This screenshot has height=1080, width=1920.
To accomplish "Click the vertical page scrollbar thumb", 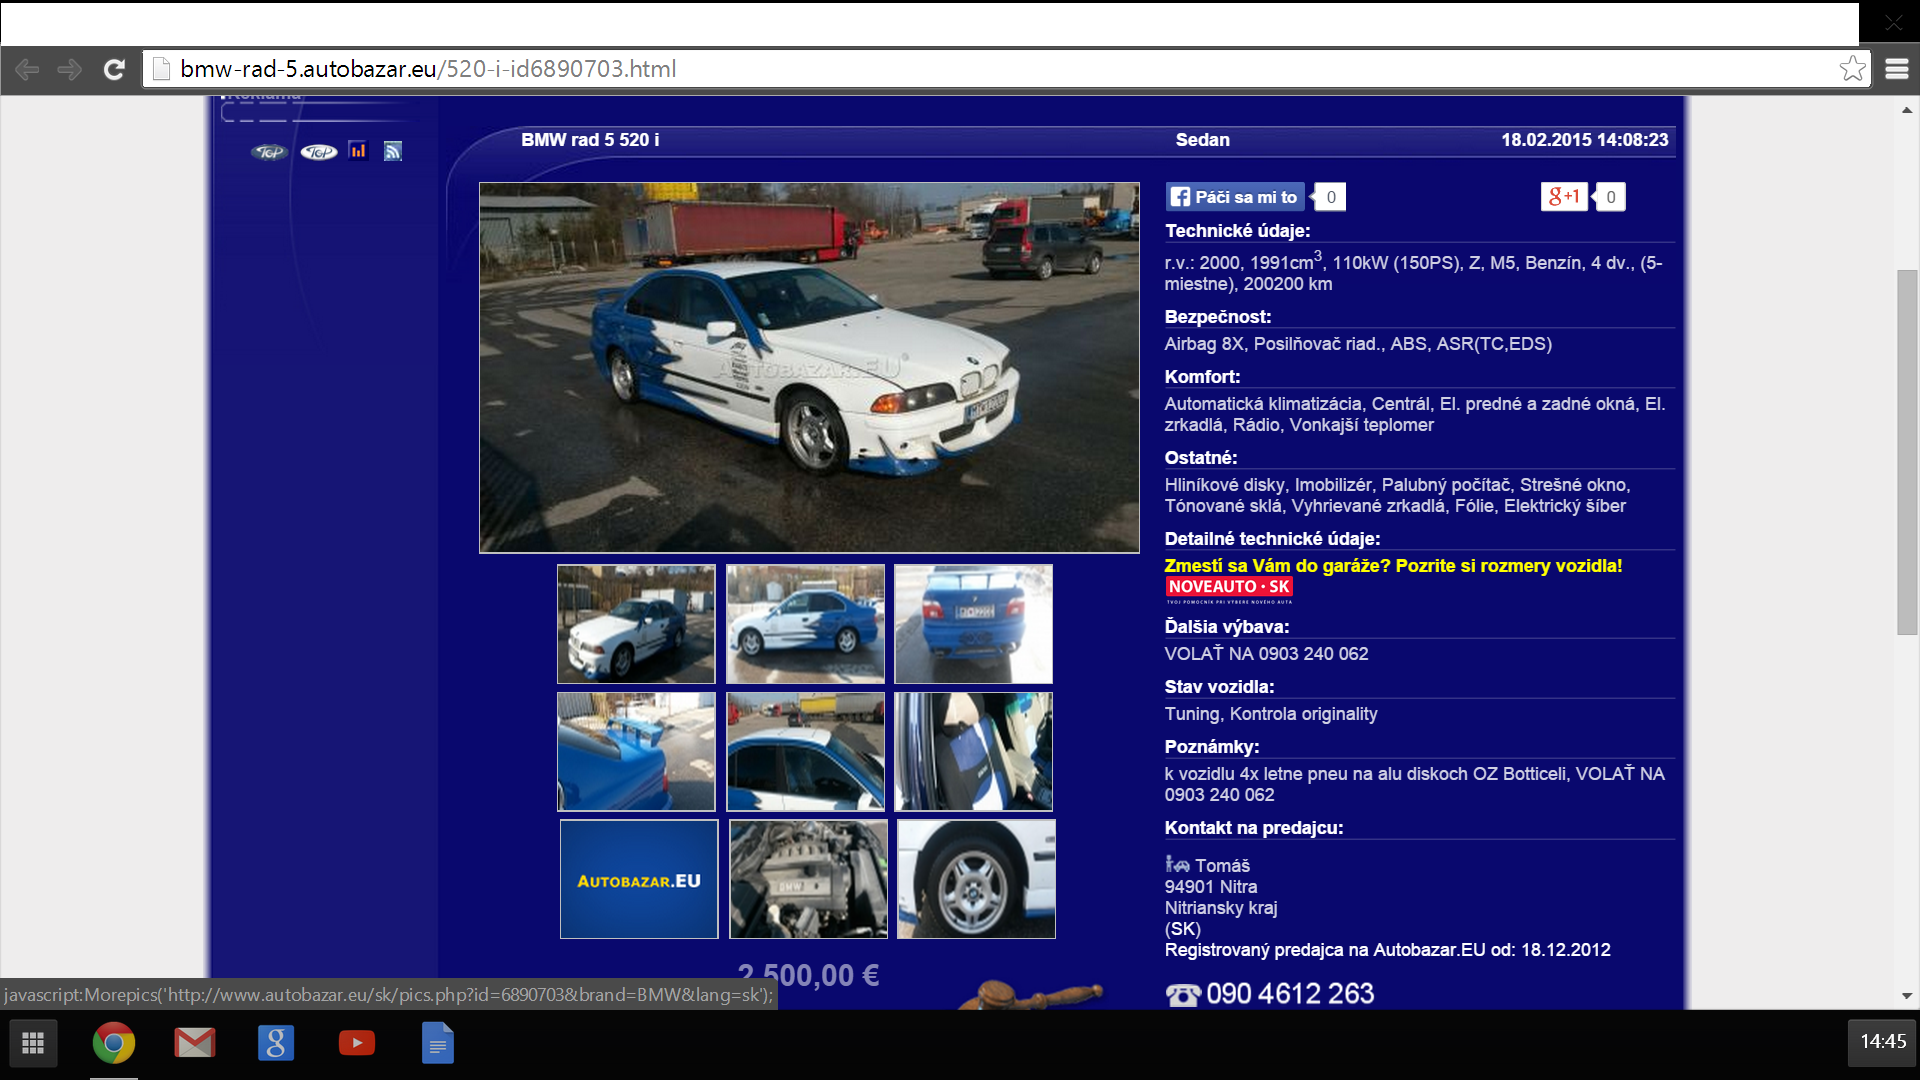I will (1907, 450).
